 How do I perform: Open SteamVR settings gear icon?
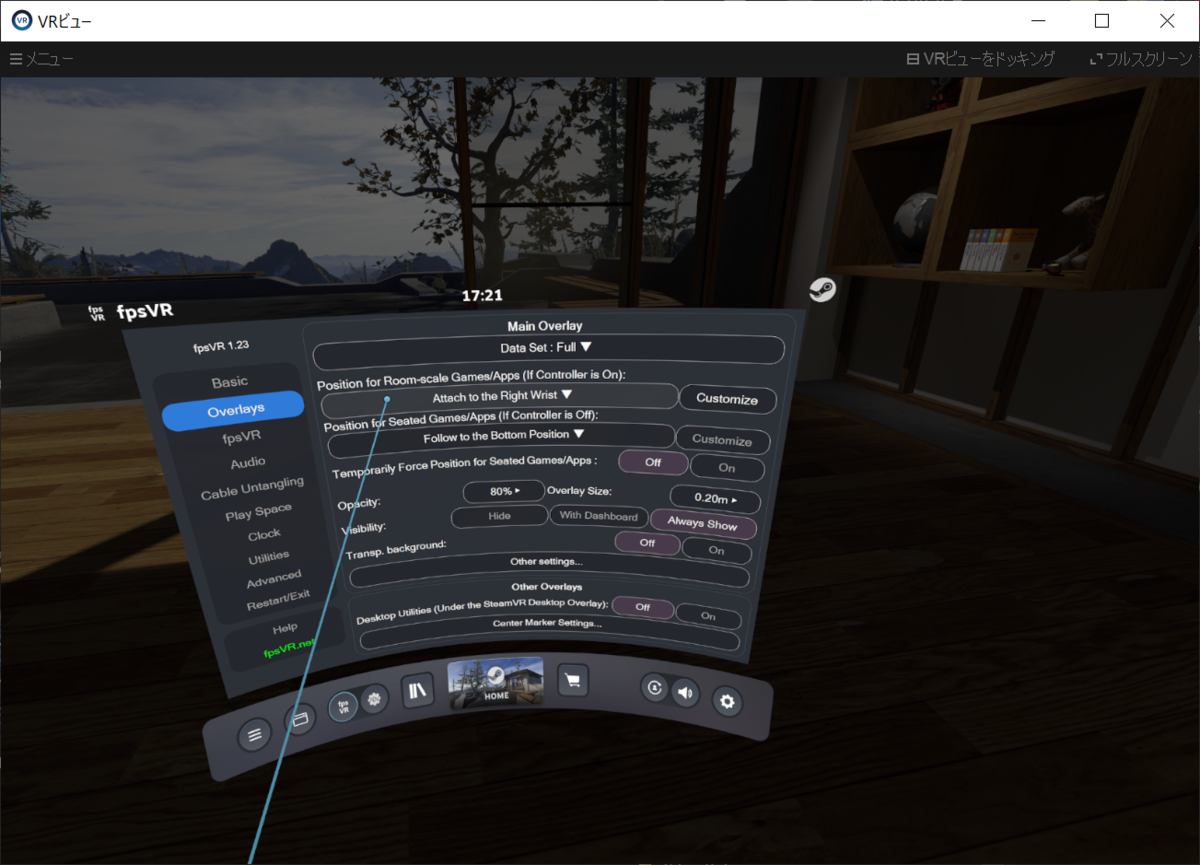(727, 702)
